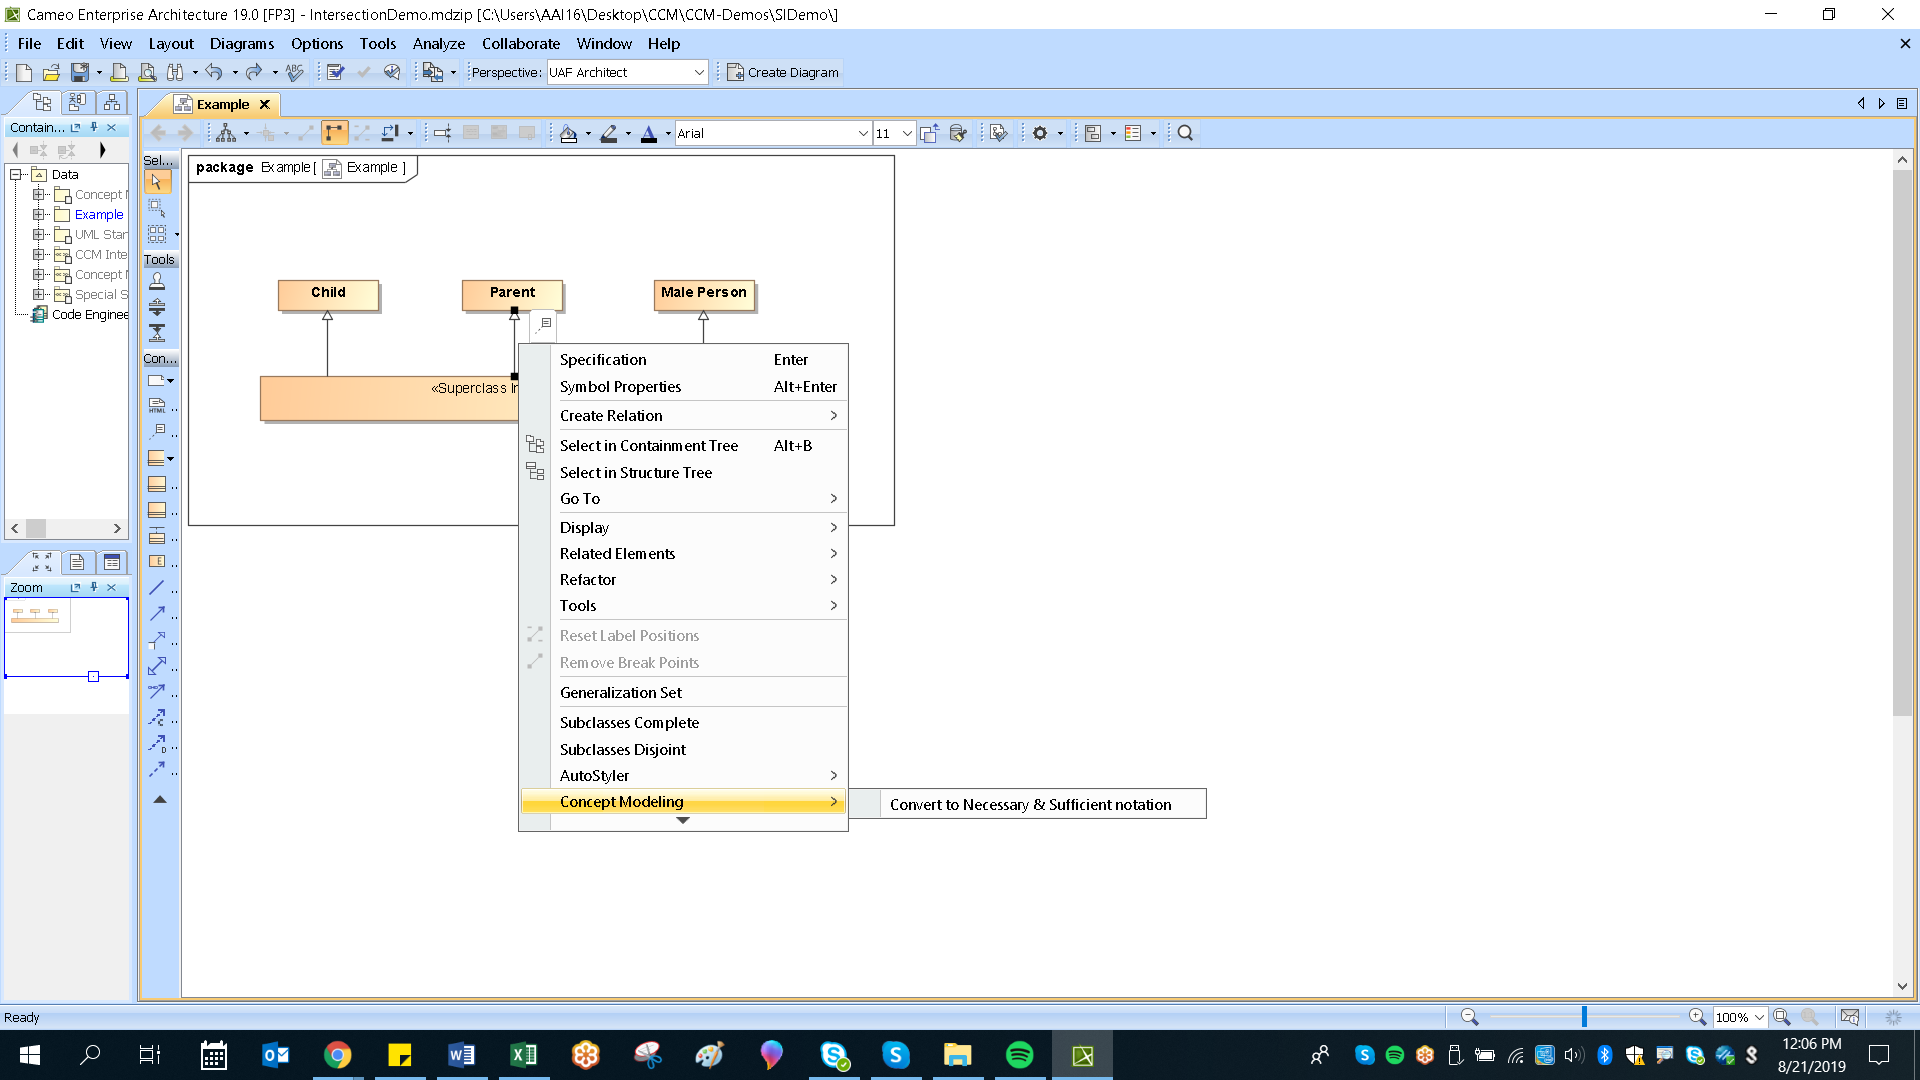Image resolution: width=1920 pixels, height=1080 pixels.
Task: Click the diagram search magnifier icon
Action: (x=1185, y=133)
